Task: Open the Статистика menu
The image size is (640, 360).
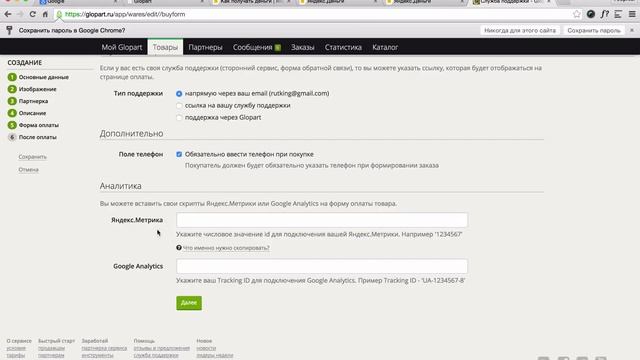Action: click(343, 47)
